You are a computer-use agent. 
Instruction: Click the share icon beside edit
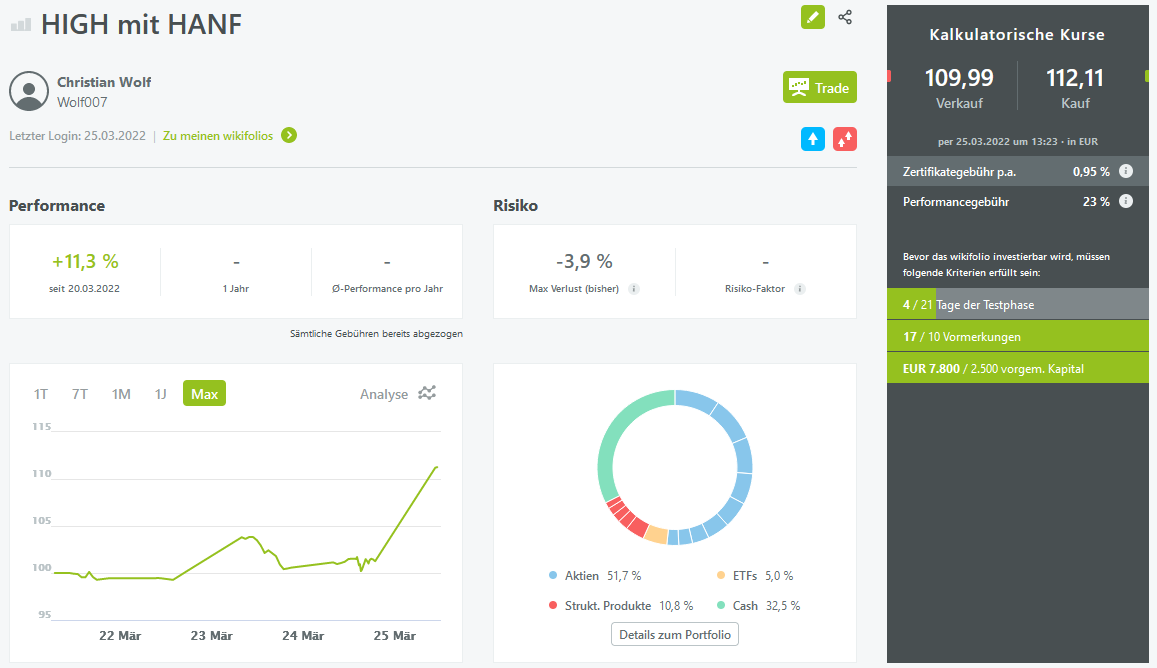(x=845, y=17)
